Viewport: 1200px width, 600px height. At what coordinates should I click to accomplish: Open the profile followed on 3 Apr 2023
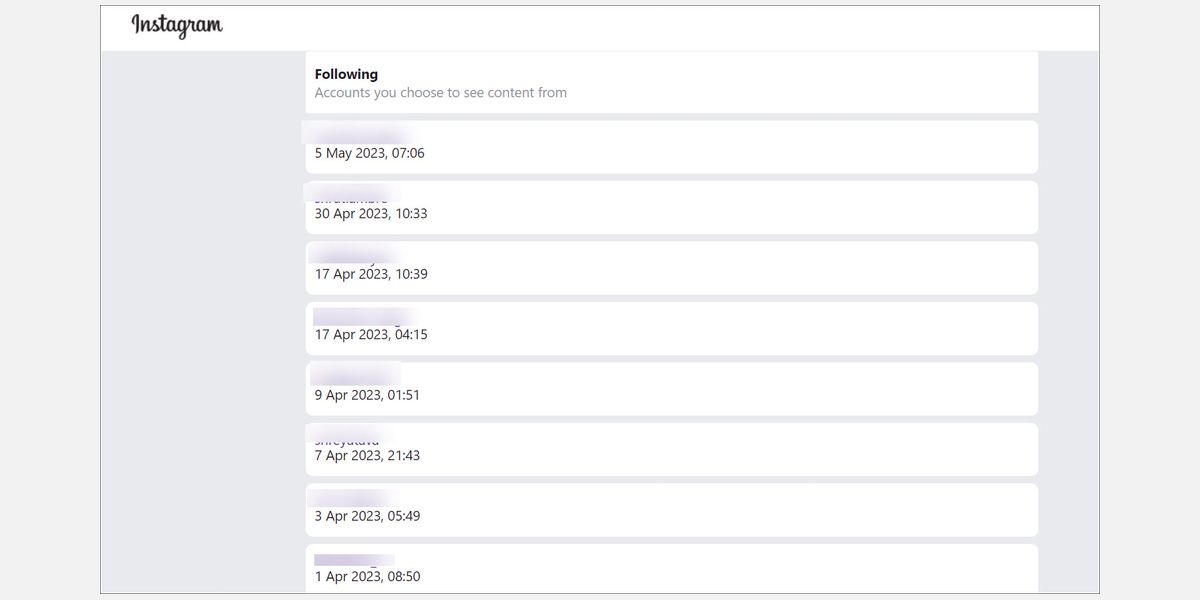352,495
